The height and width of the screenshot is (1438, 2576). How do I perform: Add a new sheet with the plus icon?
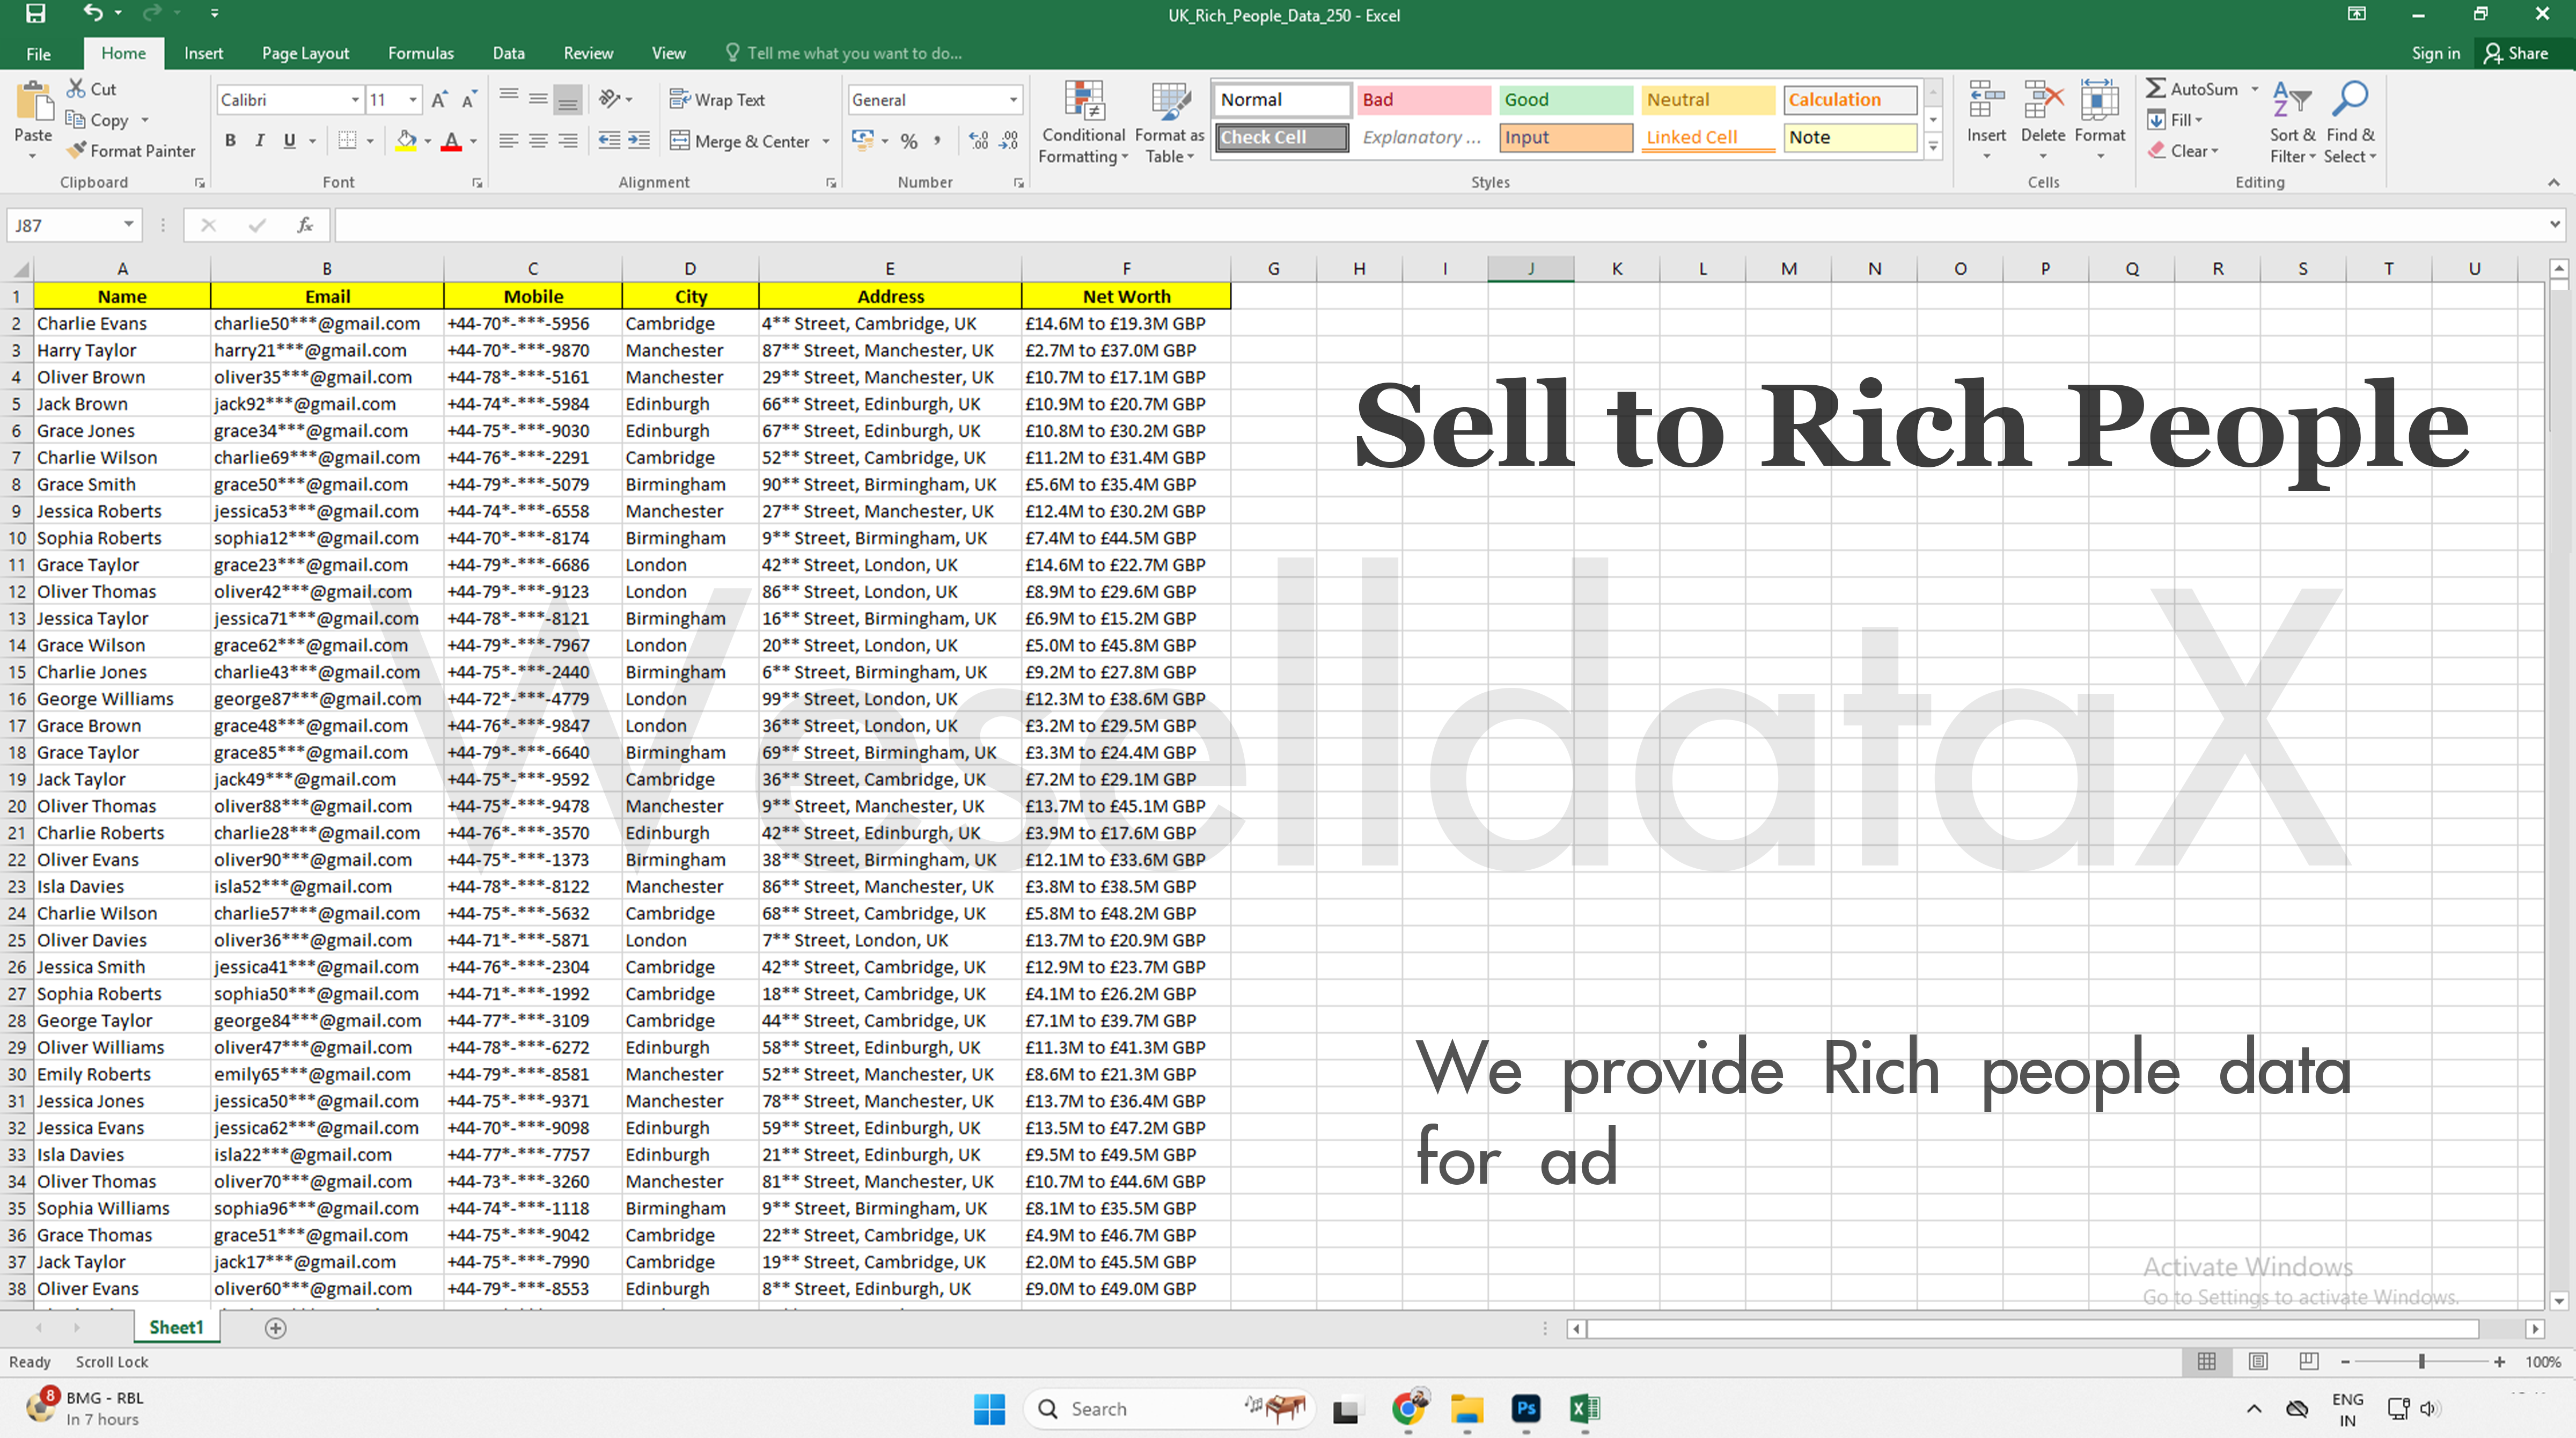point(276,1328)
